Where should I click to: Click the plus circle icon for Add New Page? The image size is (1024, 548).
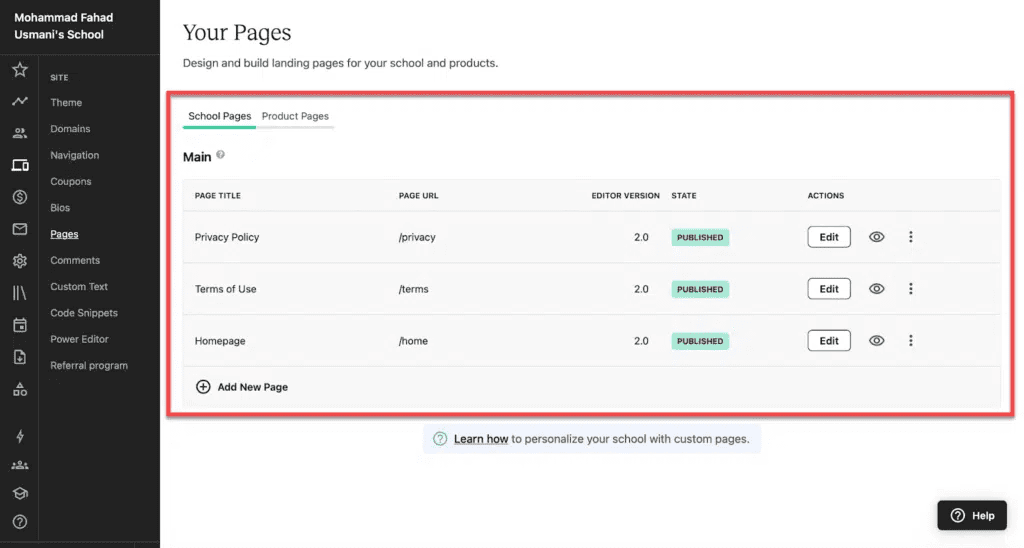203,387
